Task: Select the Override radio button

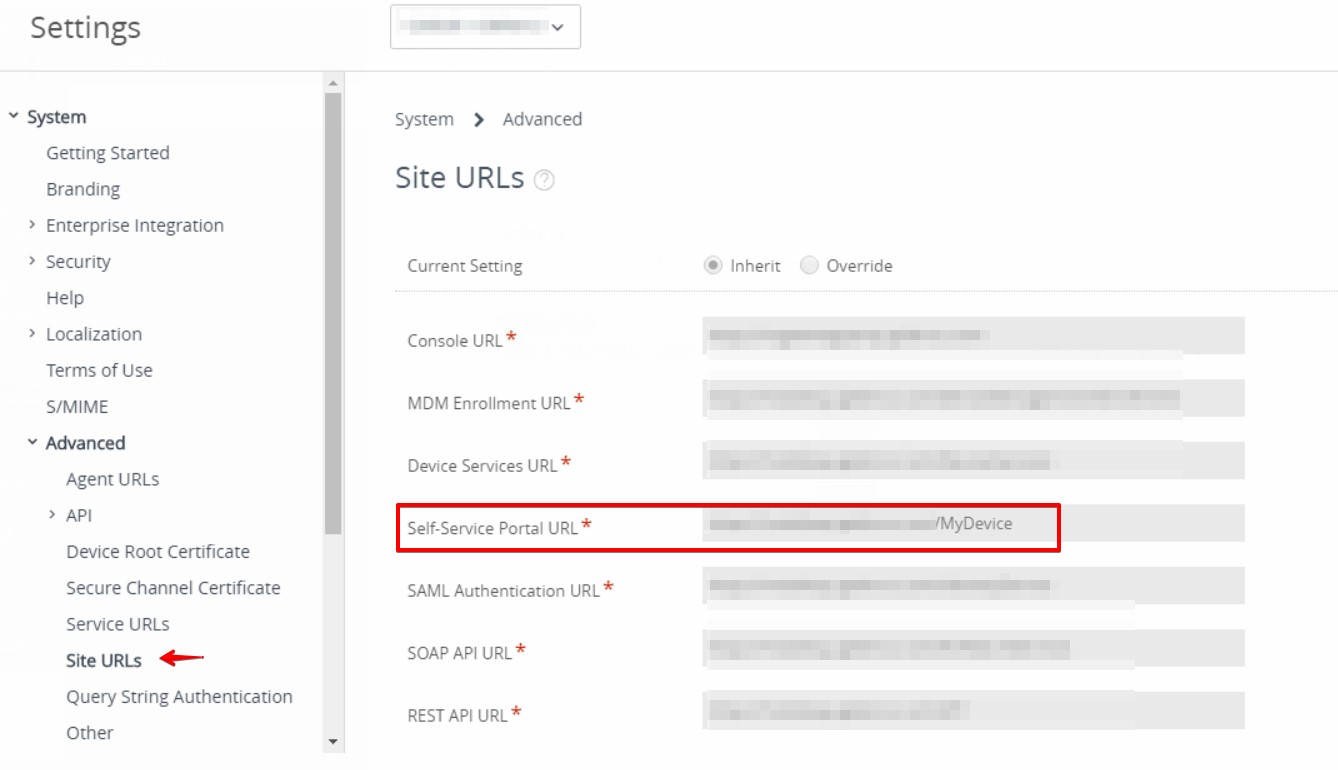Action: [809, 266]
